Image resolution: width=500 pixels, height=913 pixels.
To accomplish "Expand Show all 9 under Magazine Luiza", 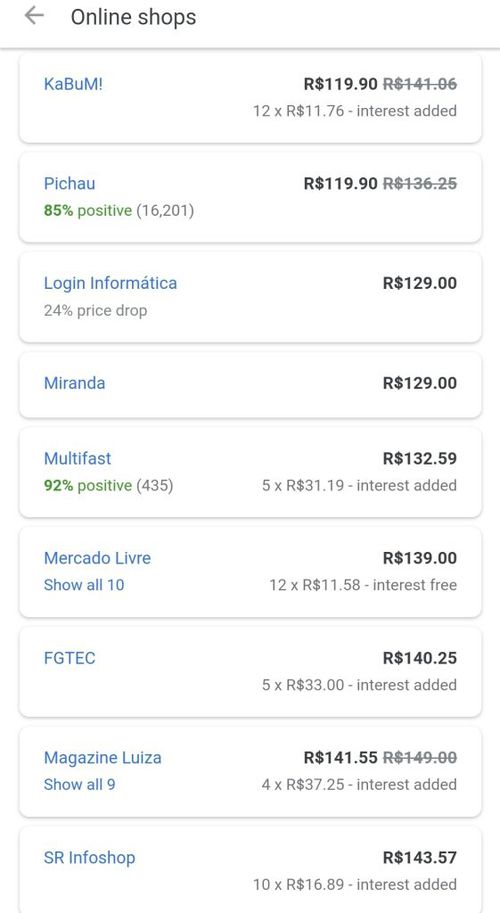I will pyautogui.click(x=79, y=784).
